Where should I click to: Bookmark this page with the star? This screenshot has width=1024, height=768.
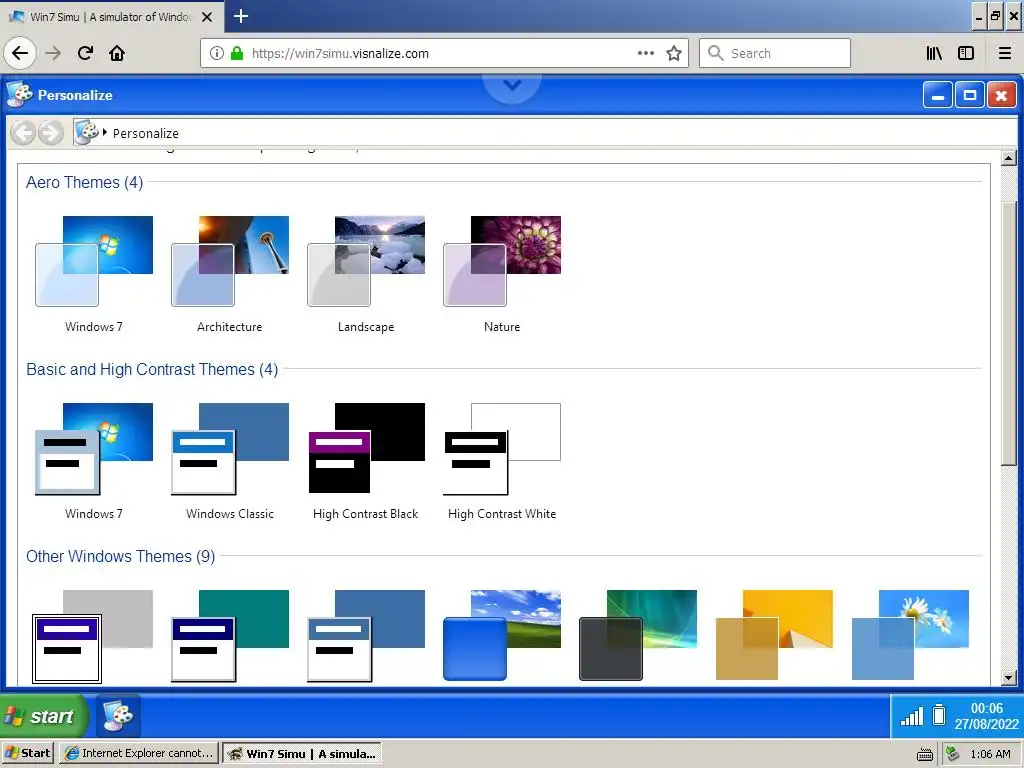point(673,53)
